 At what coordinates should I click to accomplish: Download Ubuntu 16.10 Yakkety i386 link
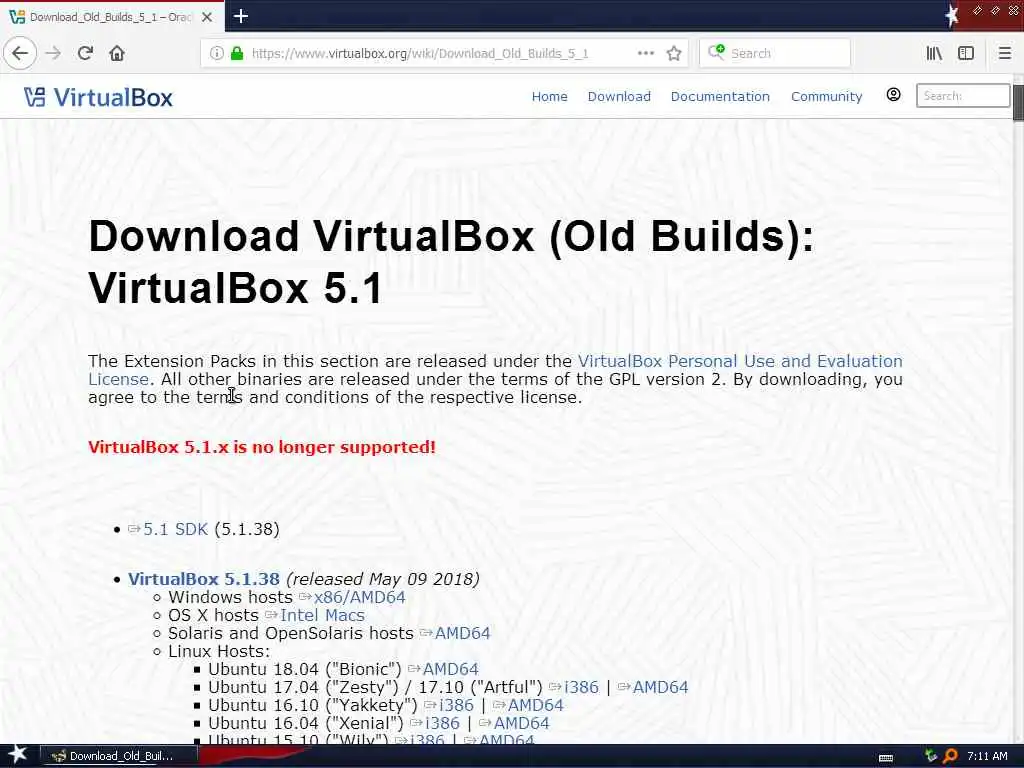pos(456,705)
